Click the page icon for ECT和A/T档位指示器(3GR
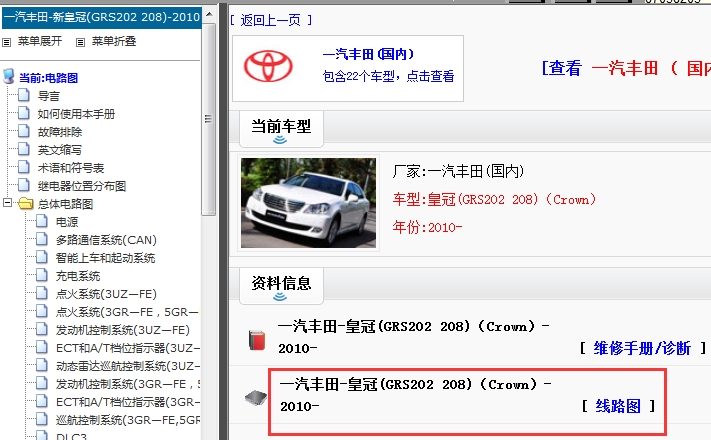 (x=42, y=401)
